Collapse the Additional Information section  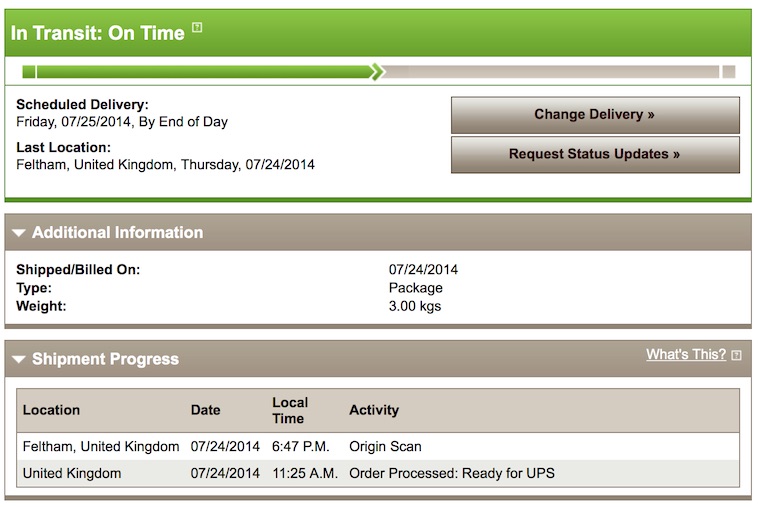coord(19,233)
